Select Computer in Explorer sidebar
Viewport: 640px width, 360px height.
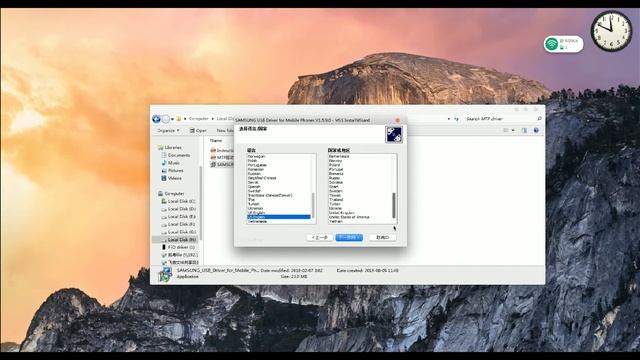171,193
